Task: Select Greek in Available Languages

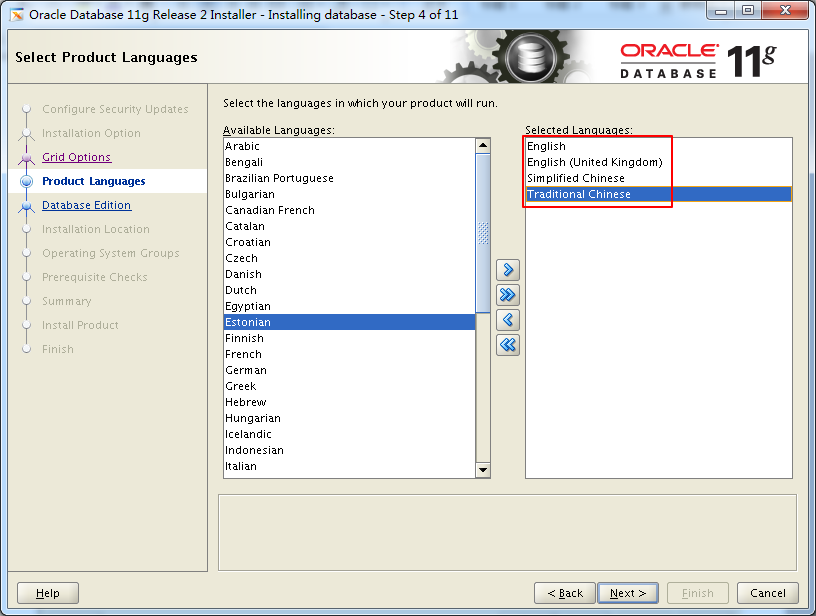Action: (349, 386)
